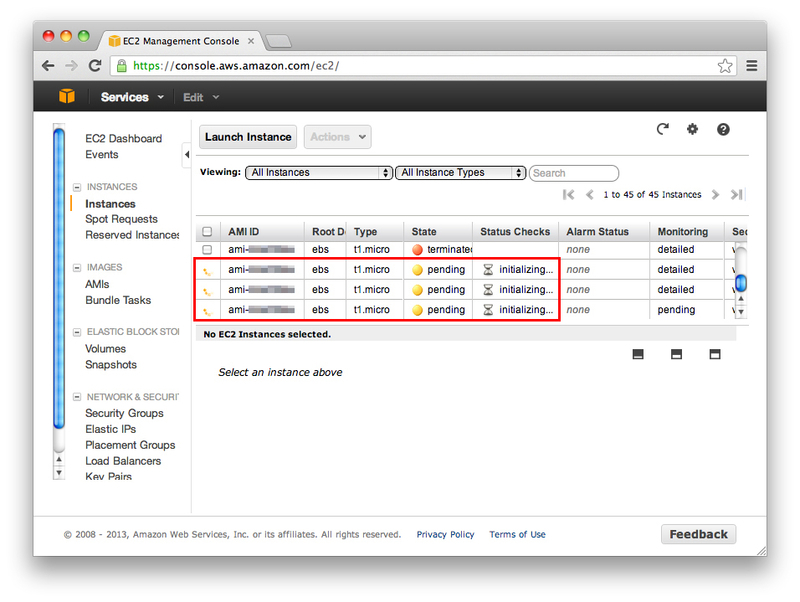800x602 pixels.
Task: Collapse the INSTANCES sidebar section
Action: [x=77, y=187]
